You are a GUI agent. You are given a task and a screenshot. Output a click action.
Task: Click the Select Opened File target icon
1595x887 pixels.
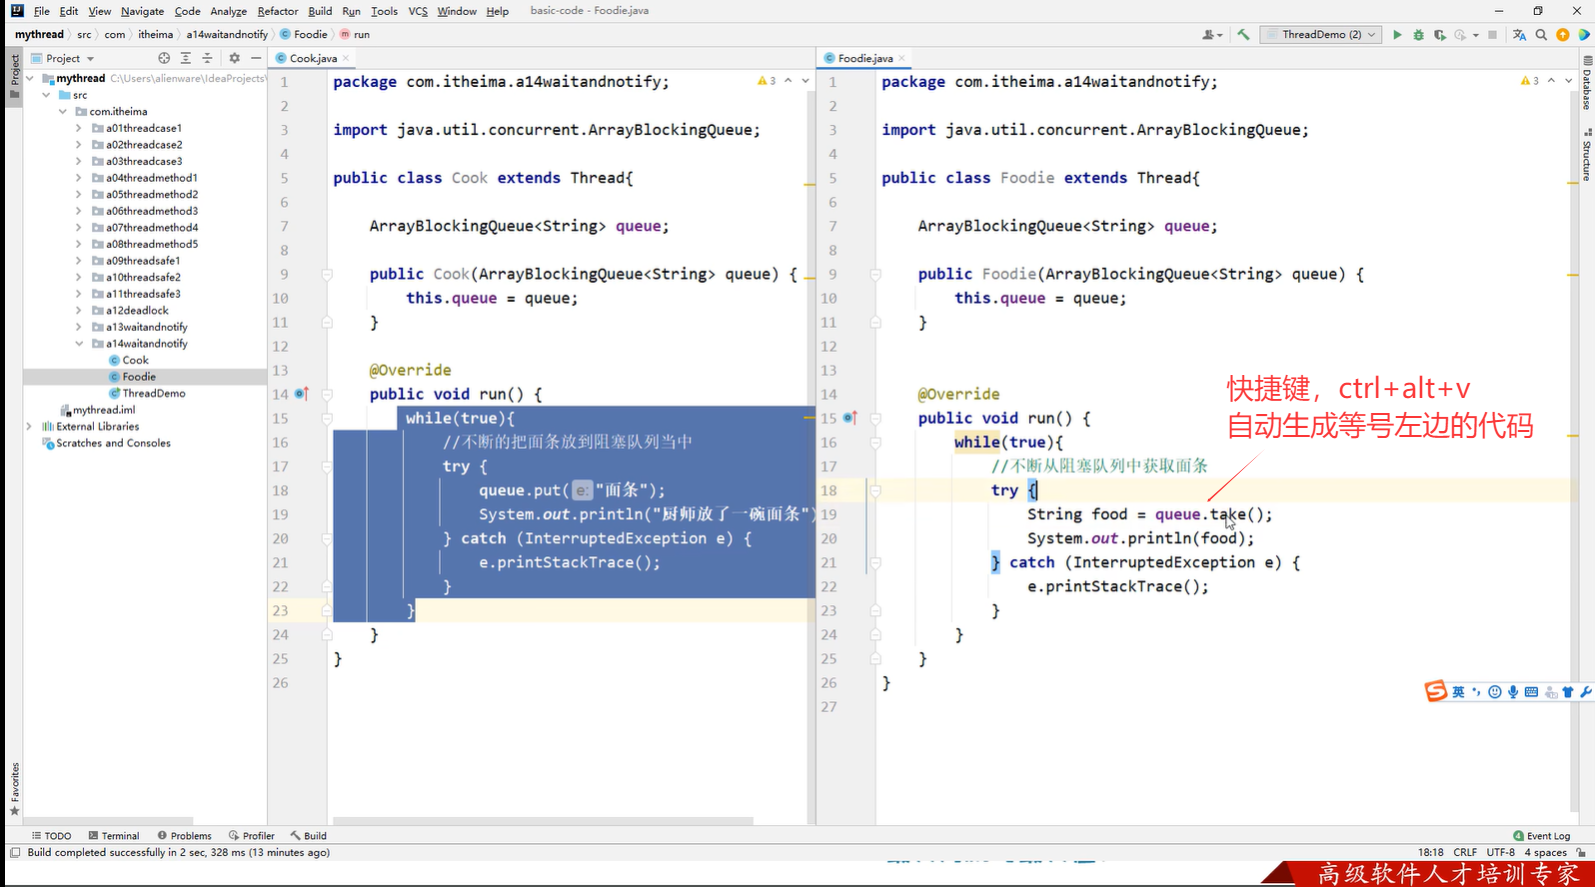pos(164,59)
